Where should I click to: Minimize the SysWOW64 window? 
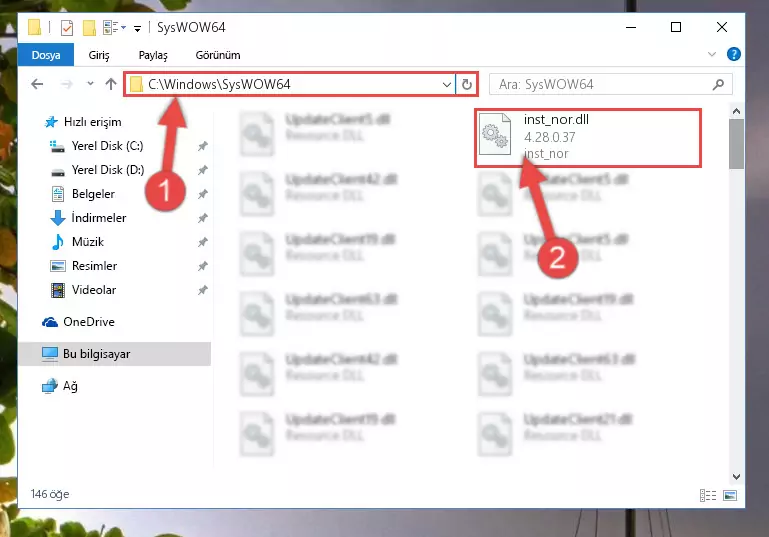pos(631,27)
